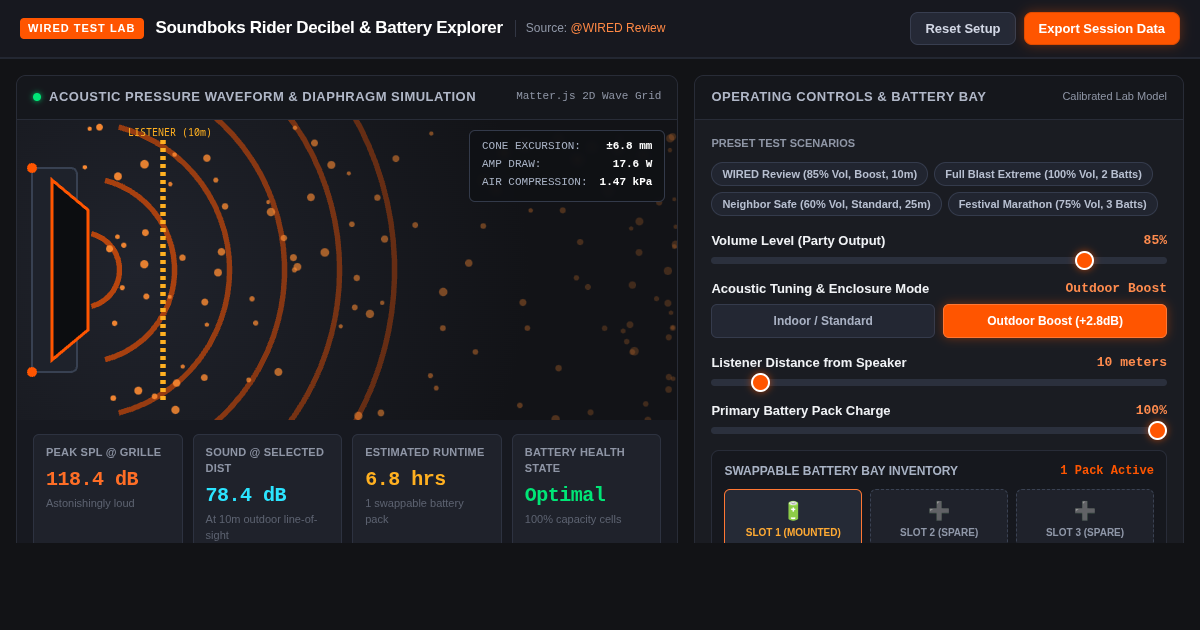Apply the Full Blast Extreme preset
Viewport: 1200px width, 630px height.
[1043, 174]
